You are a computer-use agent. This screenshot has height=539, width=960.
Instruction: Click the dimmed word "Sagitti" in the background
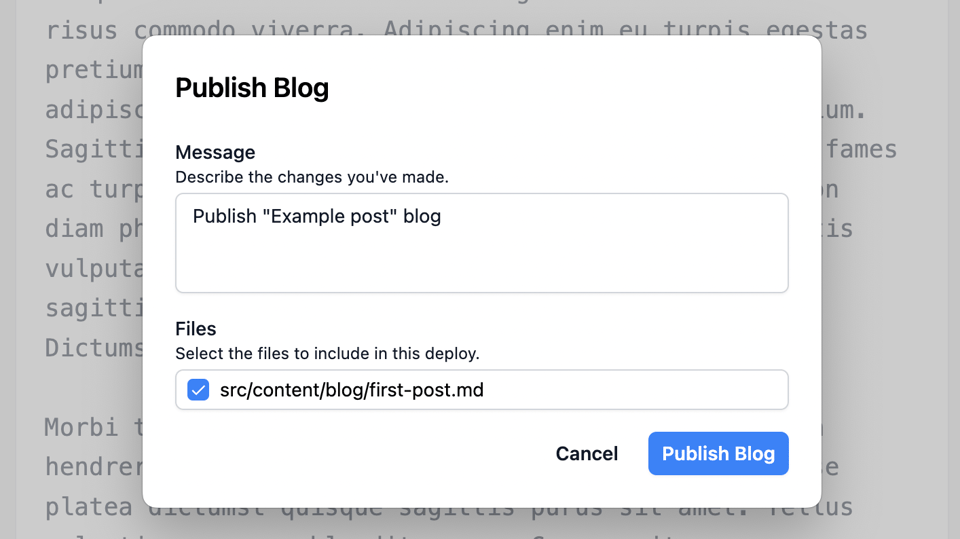pyautogui.click(x=94, y=150)
